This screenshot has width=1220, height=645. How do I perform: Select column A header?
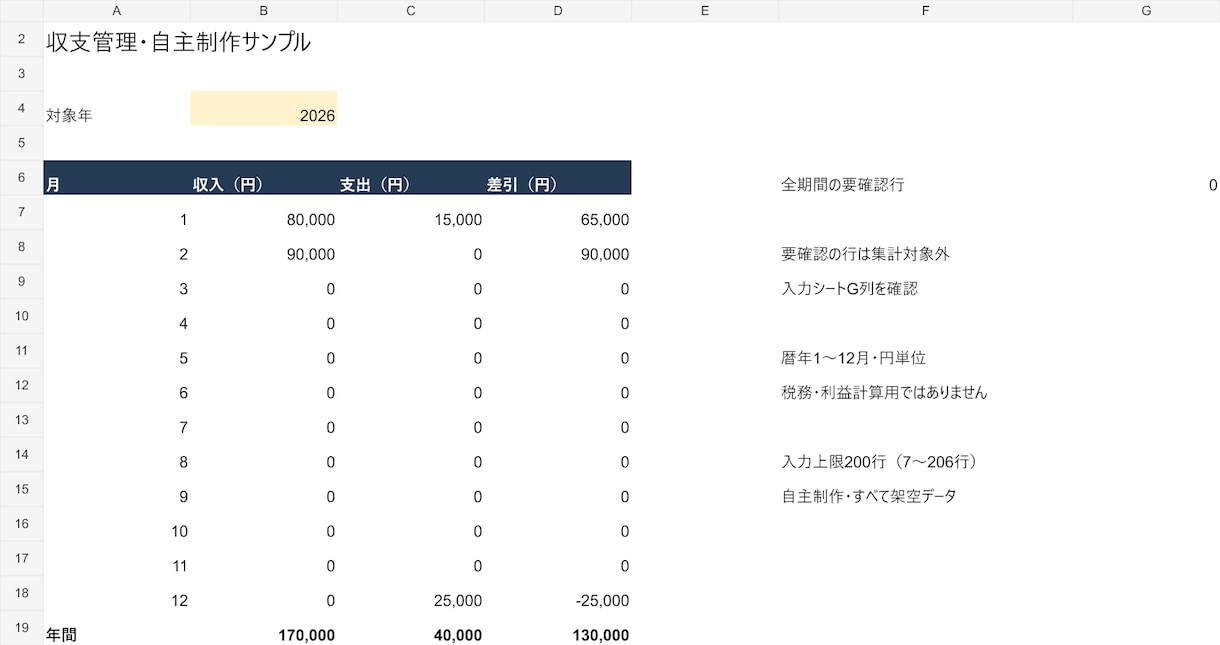[117, 10]
